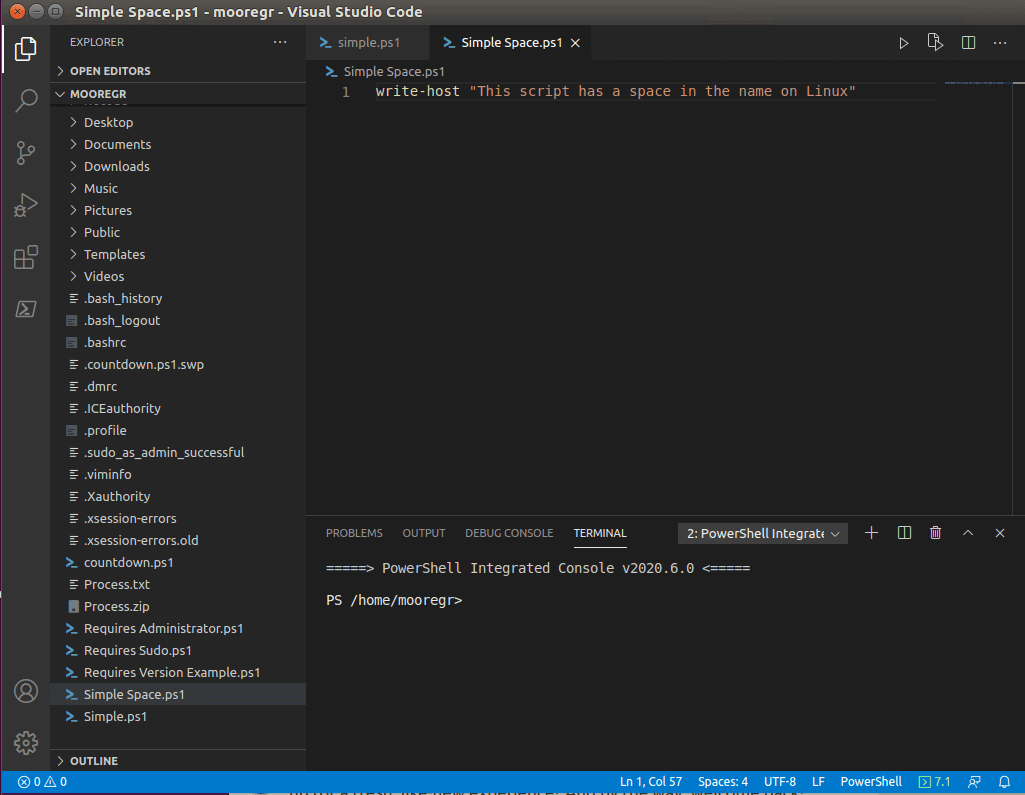The image size is (1025, 795).
Task: Expand the Documents folder
Action: (178, 144)
